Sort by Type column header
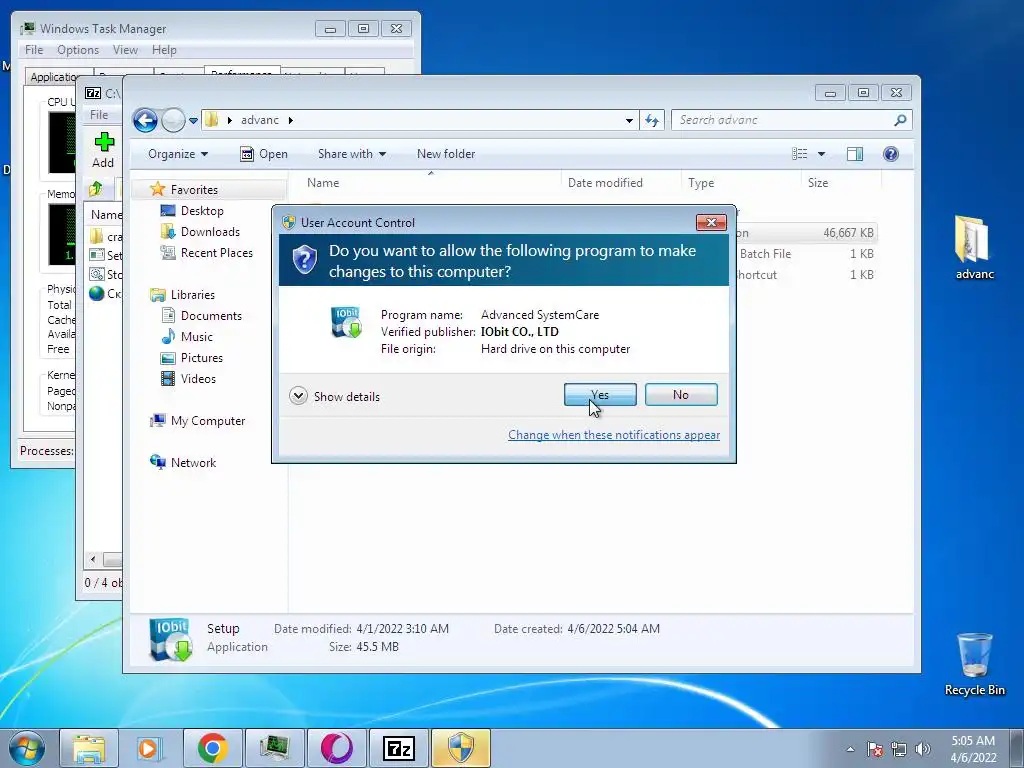This screenshot has height=768, width=1024. [x=701, y=183]
